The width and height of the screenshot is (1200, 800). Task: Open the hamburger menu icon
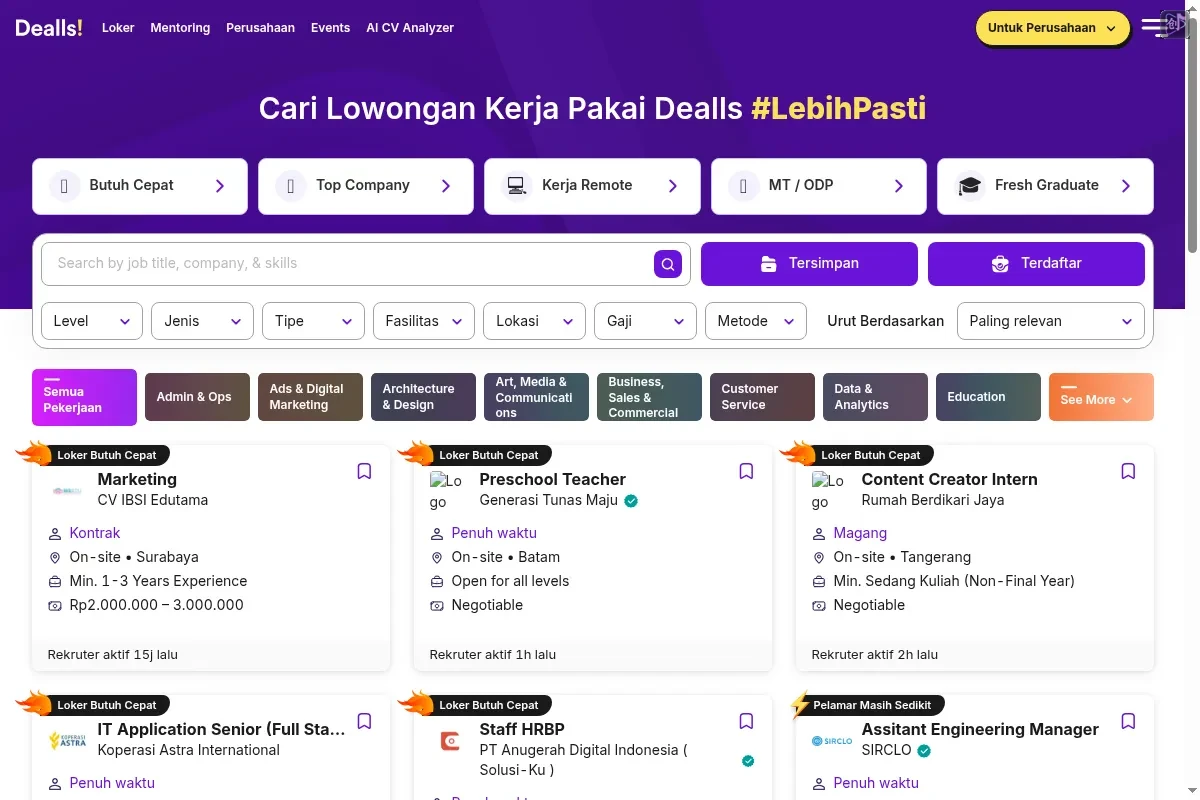(x=1153, y=28)
